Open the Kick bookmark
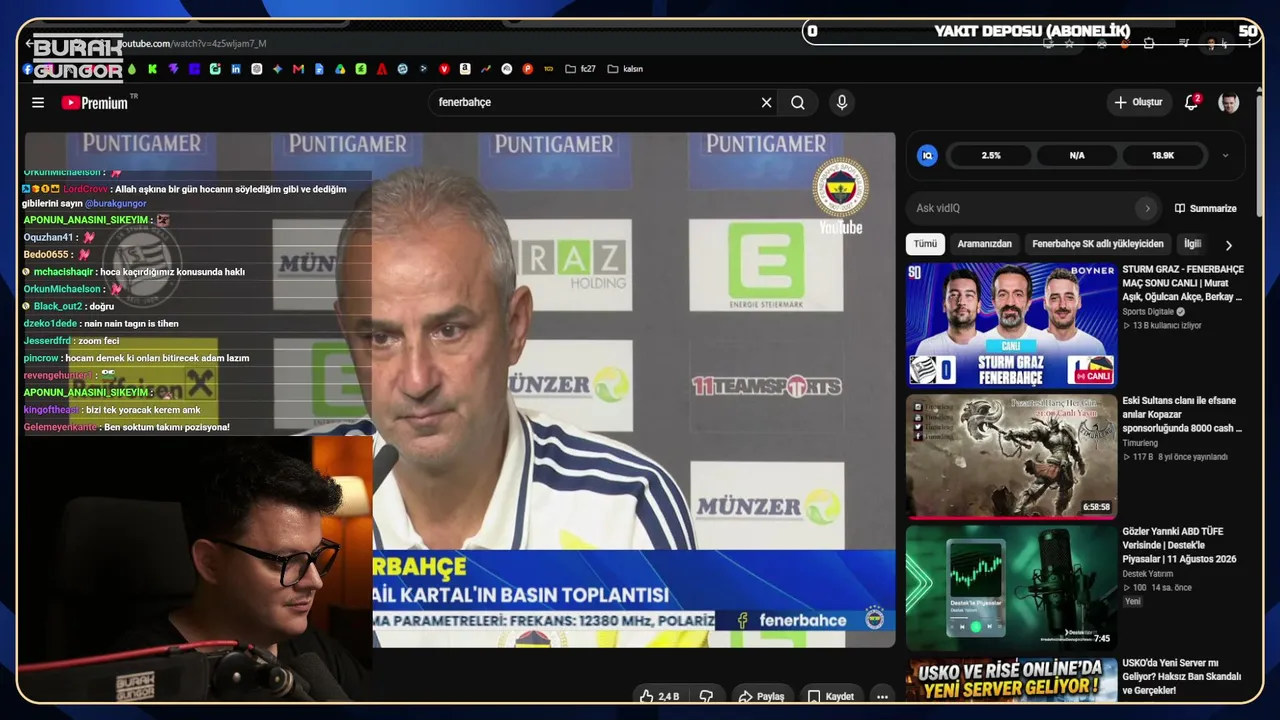 click(x=152, y=69)
